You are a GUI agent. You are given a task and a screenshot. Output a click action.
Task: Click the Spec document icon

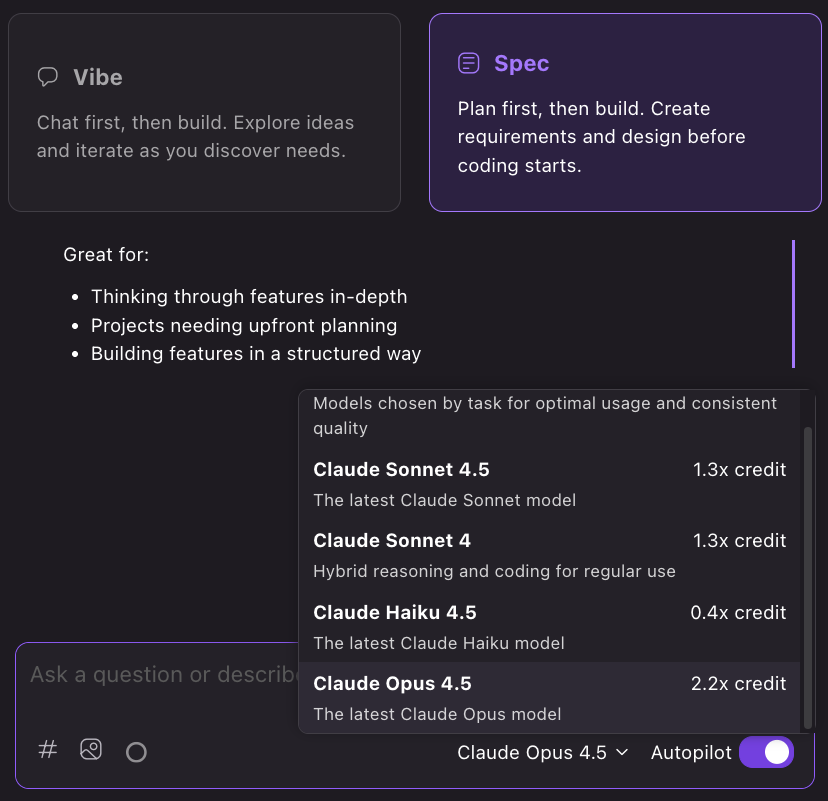(468, 63)
